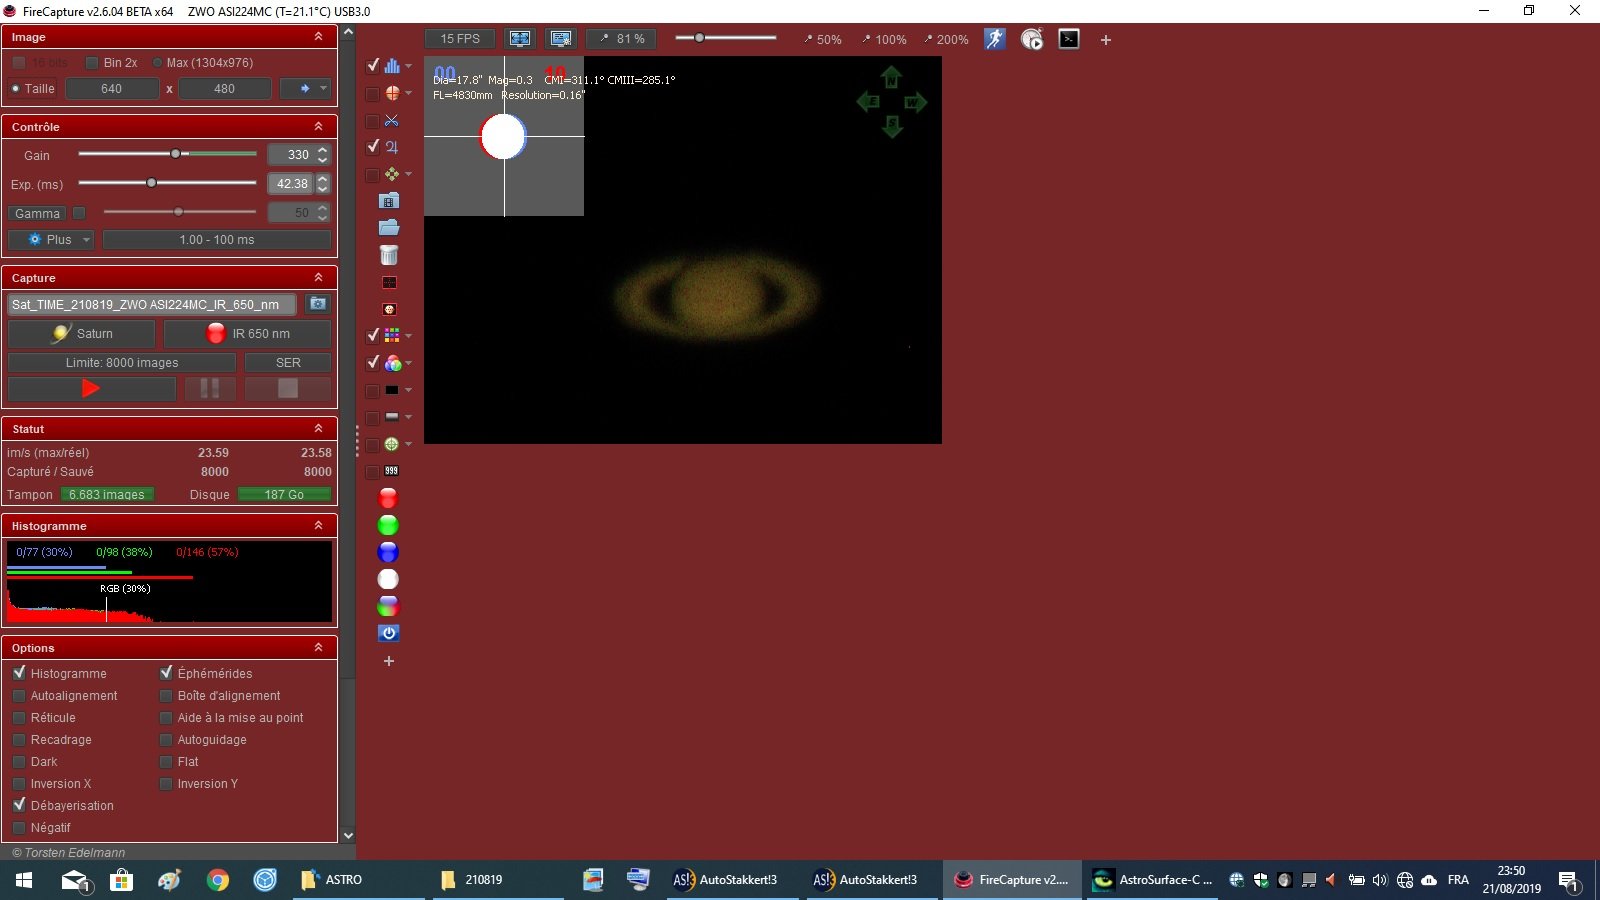Open the blue arrow size preset dropdown
1600x900 pixels.
(x=305, y=89)
